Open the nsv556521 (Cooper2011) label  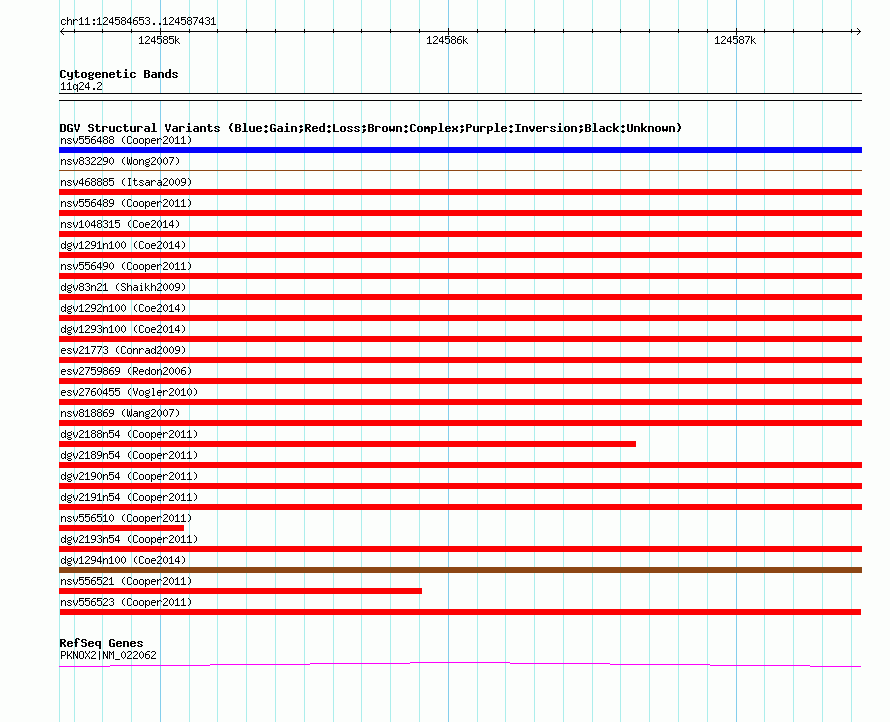coord(126,581)
